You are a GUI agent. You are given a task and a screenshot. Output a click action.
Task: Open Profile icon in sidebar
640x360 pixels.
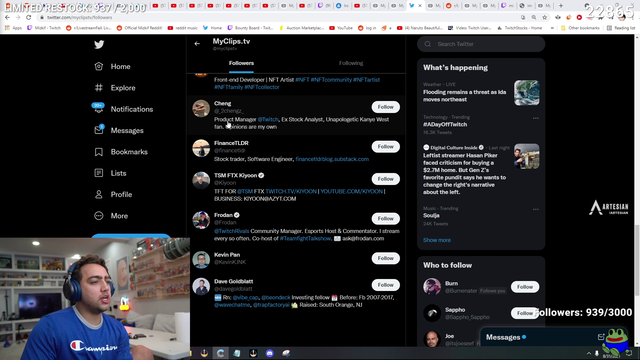[99, 194]
